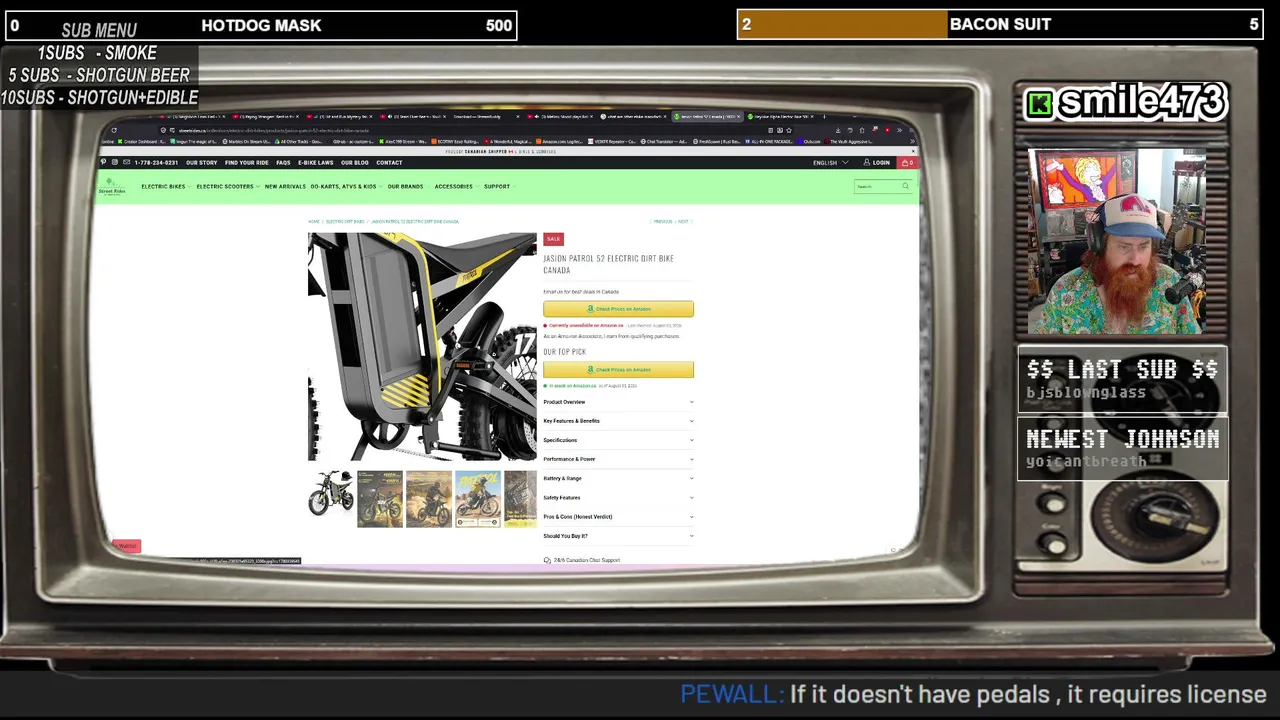This screenshot has height=720, width=1280.
Task: Click the Electric Dirt Bikes breadcrumb
Action: [x=345, y=222]
